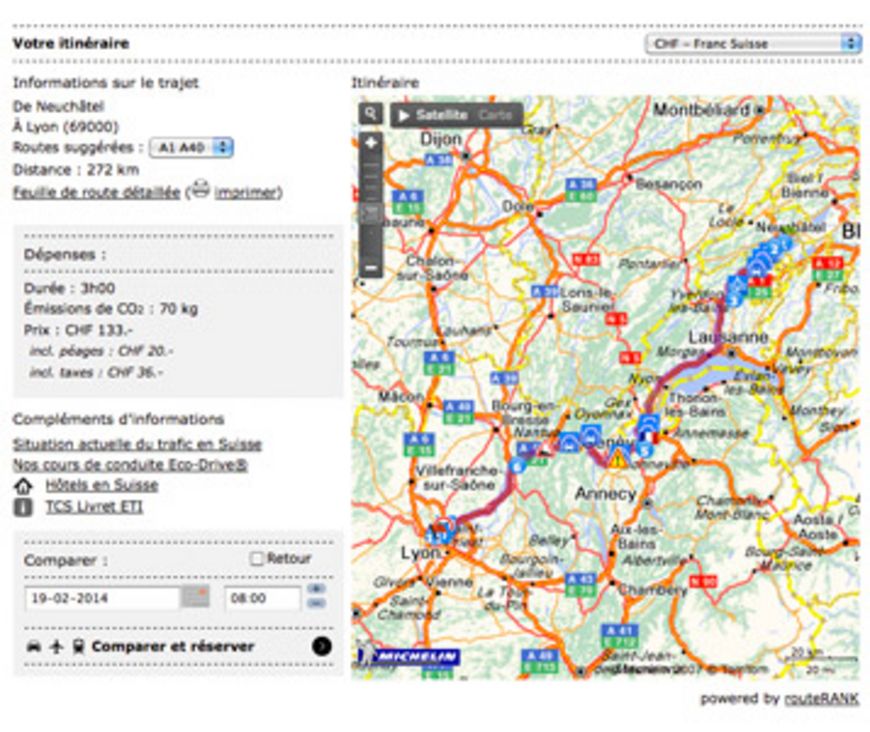The image size is (870, 732).
Task: Tick the Retour checkbox
Action: tap(256, 559)
